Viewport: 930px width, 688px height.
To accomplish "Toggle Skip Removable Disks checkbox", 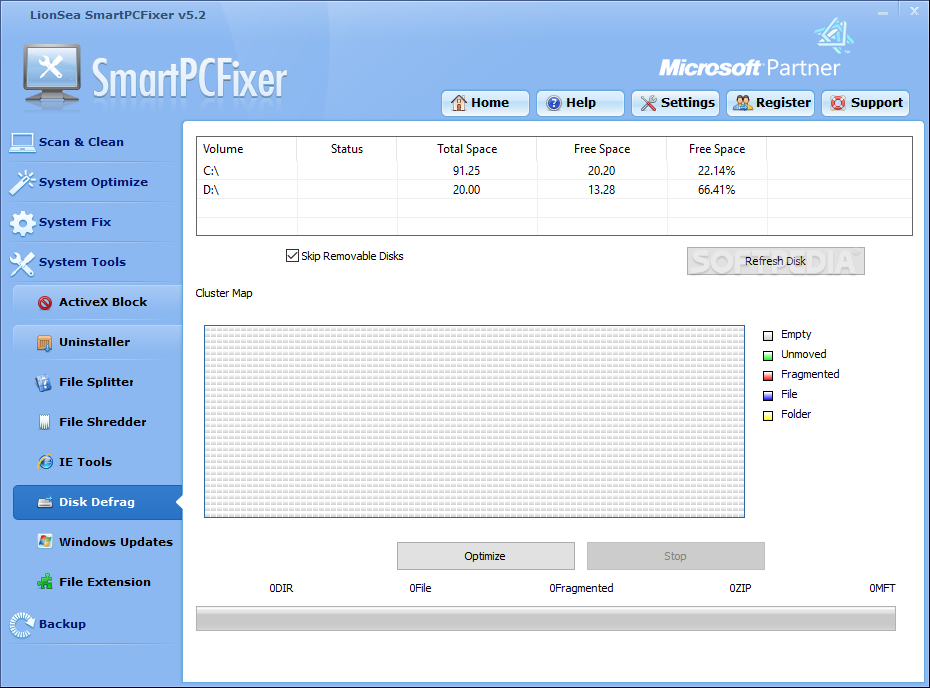I will point(292,256).
